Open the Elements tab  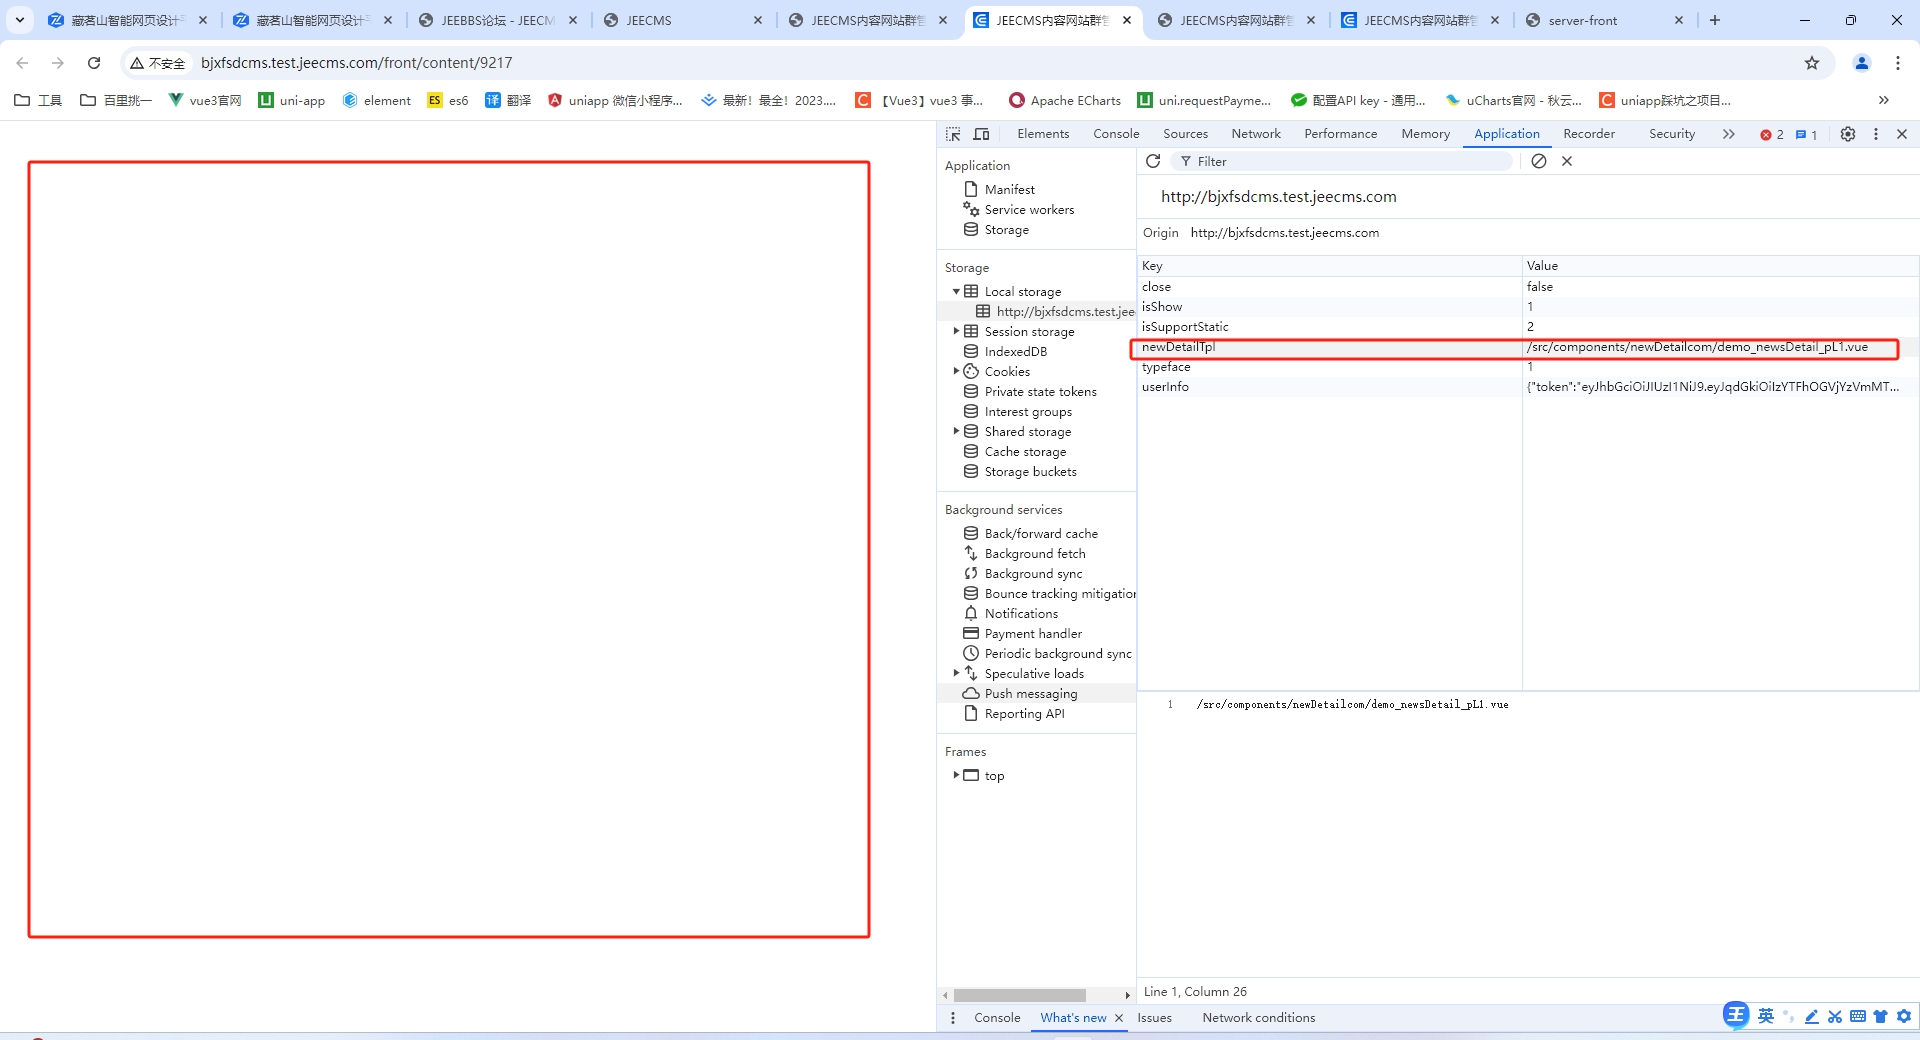click(1043, 134)
